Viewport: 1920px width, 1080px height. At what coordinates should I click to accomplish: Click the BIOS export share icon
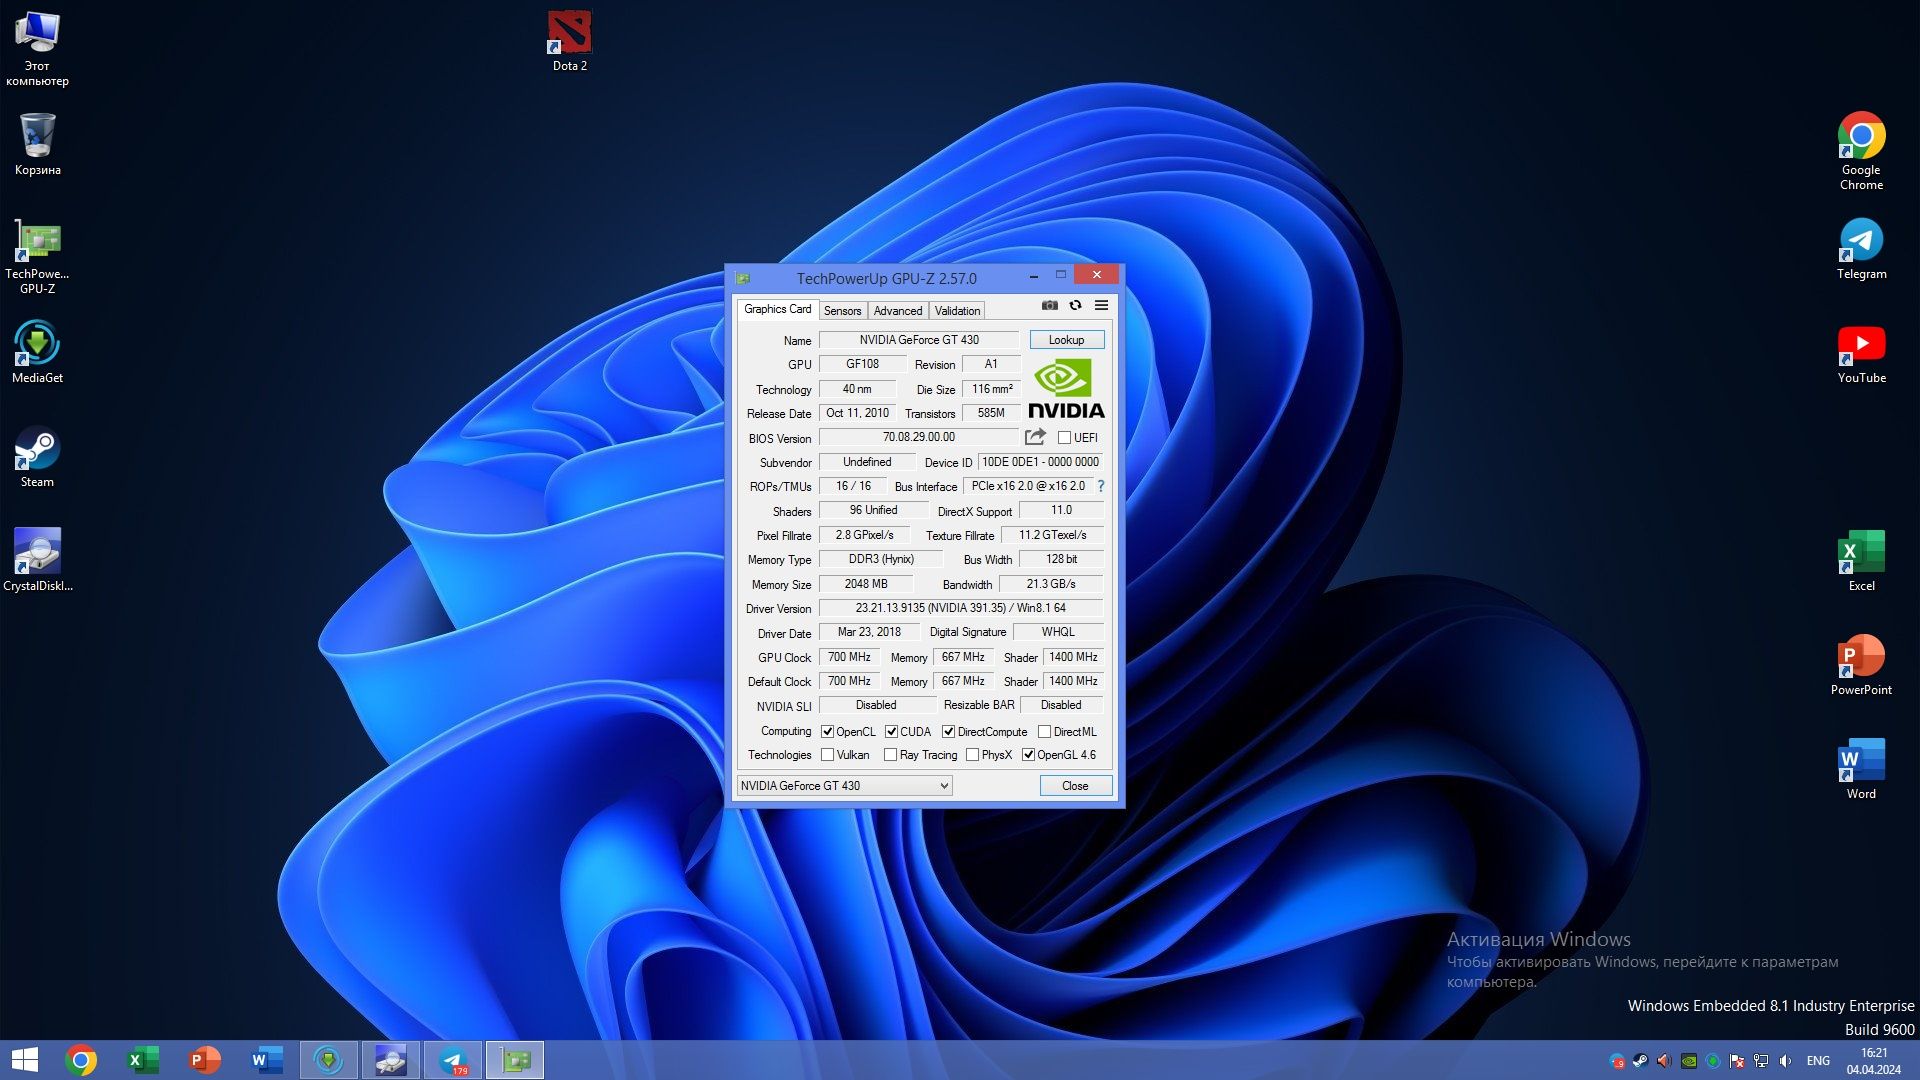[x=1035, y=437]
